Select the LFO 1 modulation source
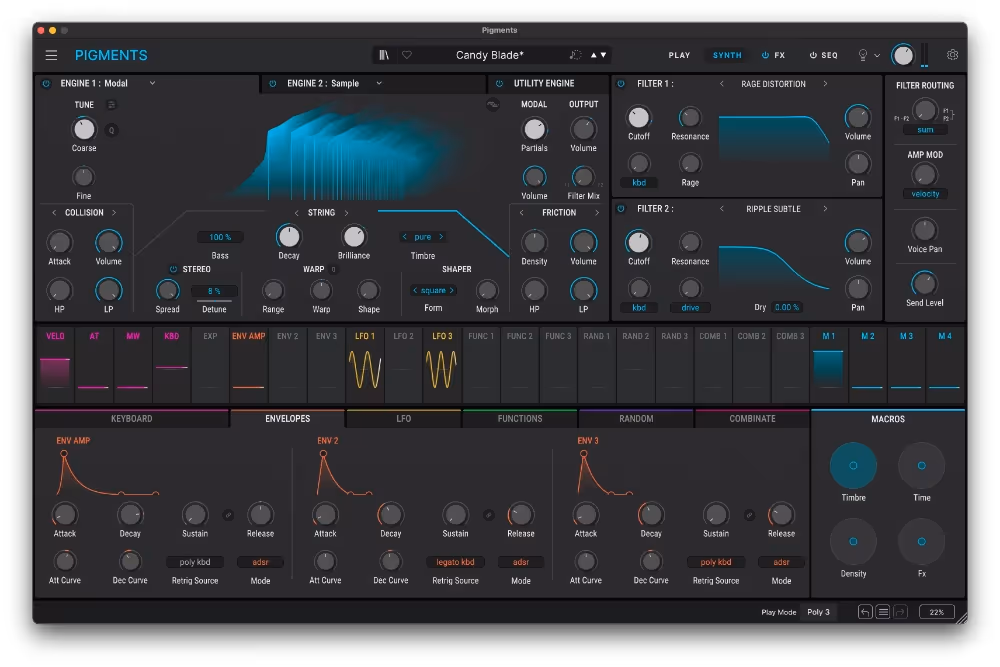The image size is (1000, 667). click(365, 365)
